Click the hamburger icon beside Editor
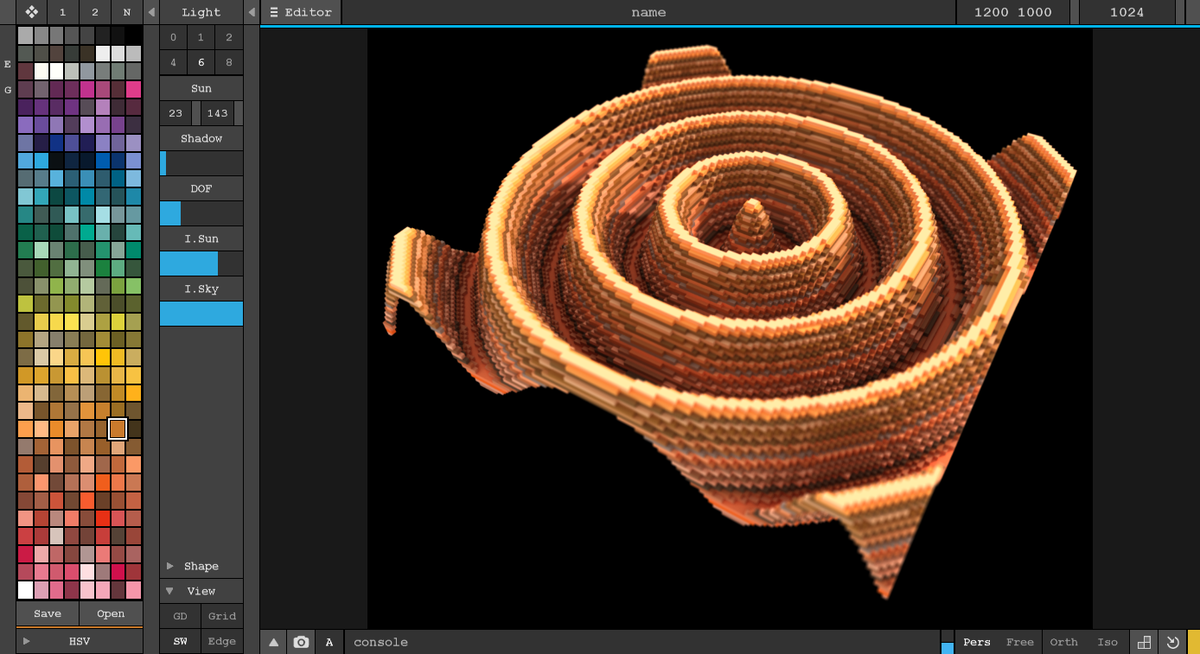 click(x=274, y=12)
